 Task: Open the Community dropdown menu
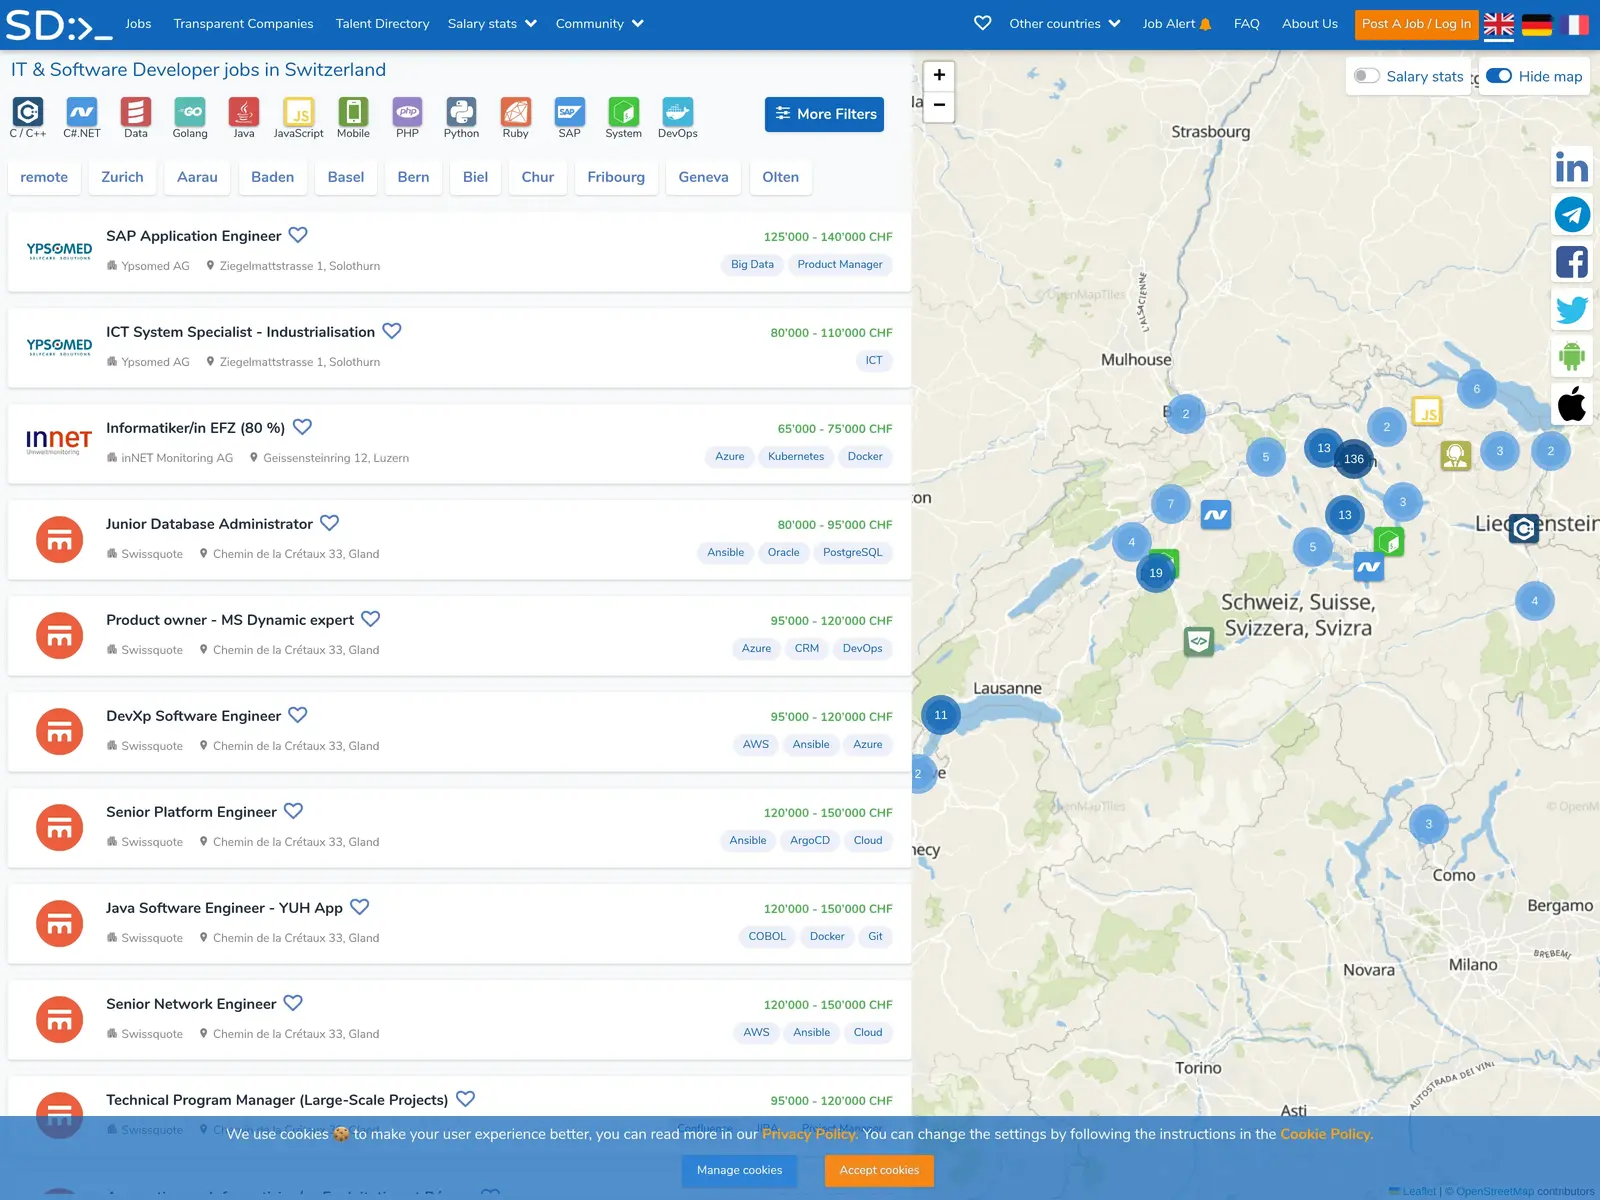tap(600, 24)
